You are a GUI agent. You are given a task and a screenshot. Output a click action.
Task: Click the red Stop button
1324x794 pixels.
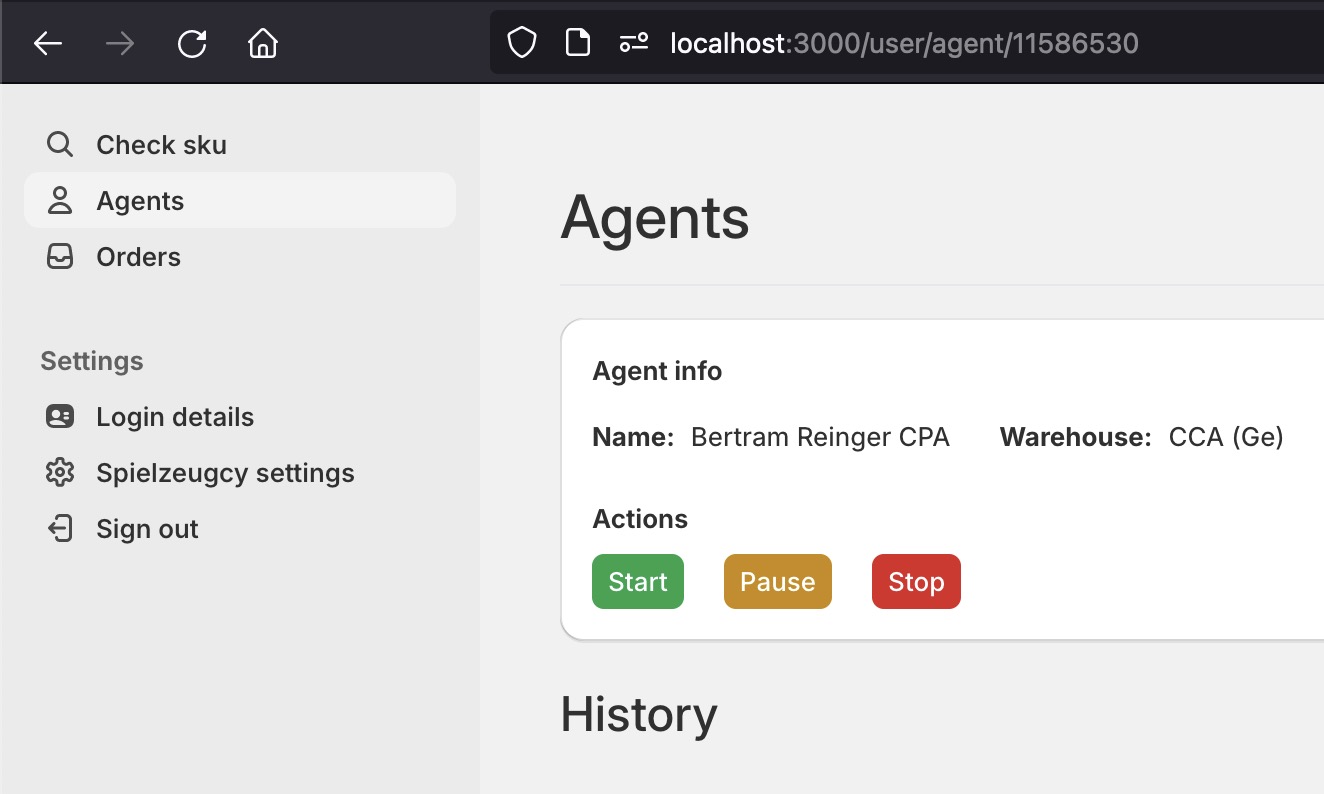coord(915,581)
